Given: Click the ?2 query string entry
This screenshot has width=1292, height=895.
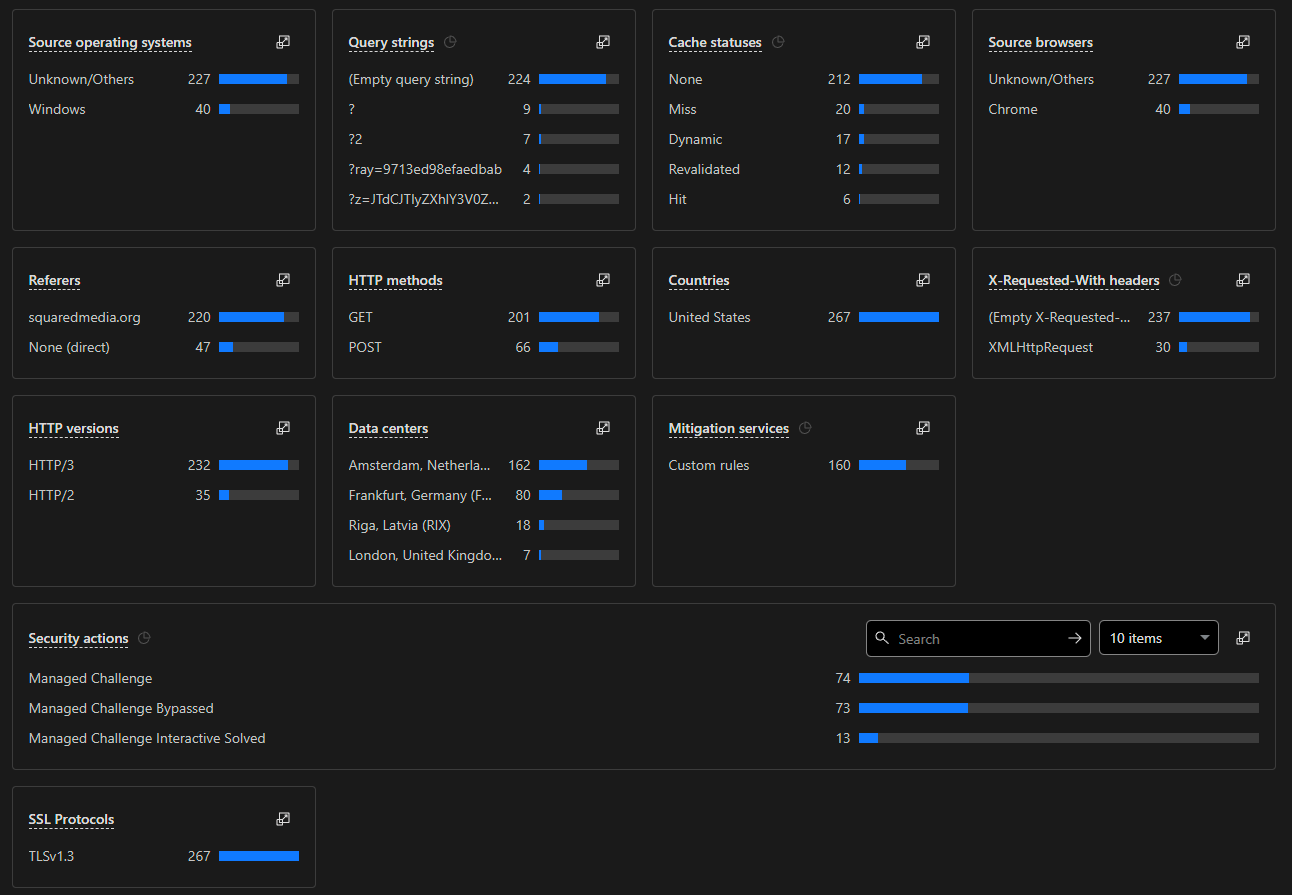Looking at the screenshot, I should [484, 139].
